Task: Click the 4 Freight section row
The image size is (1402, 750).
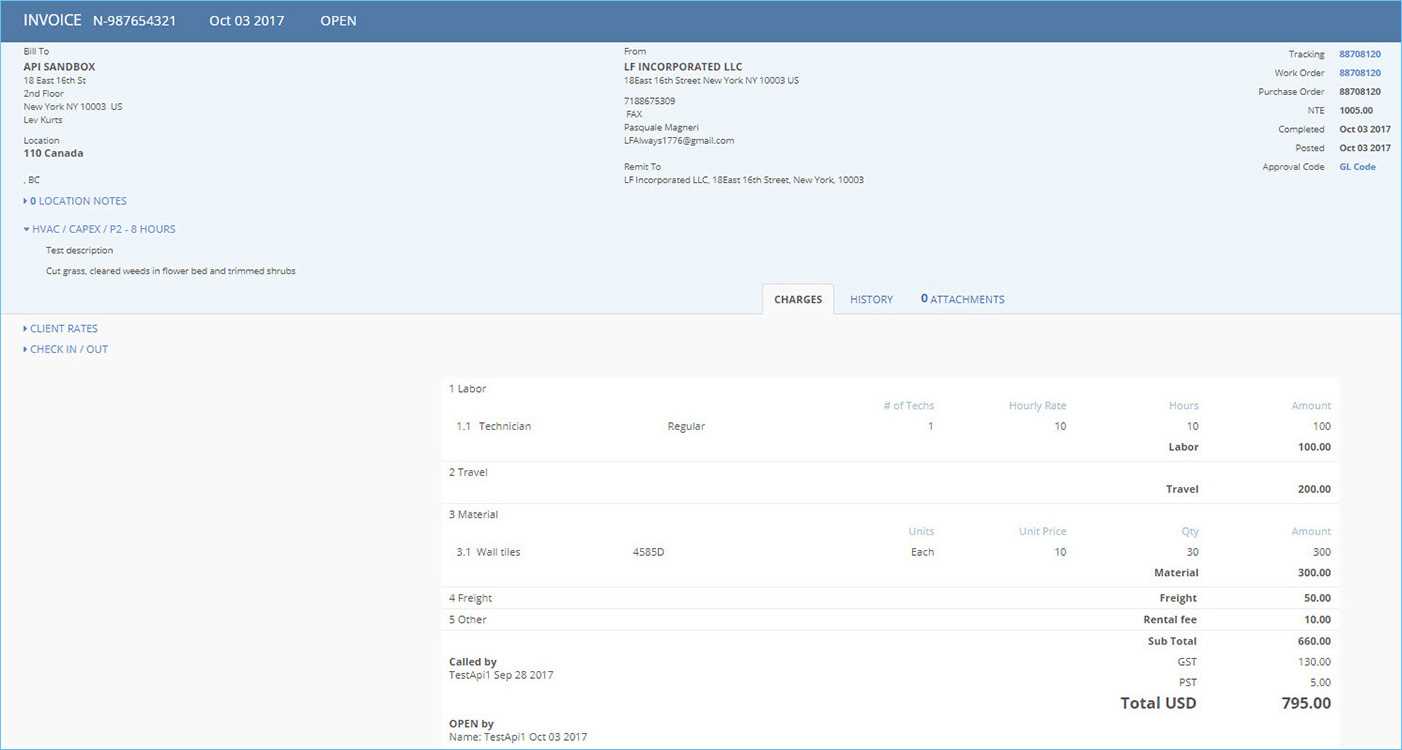Action: point(890,598)
